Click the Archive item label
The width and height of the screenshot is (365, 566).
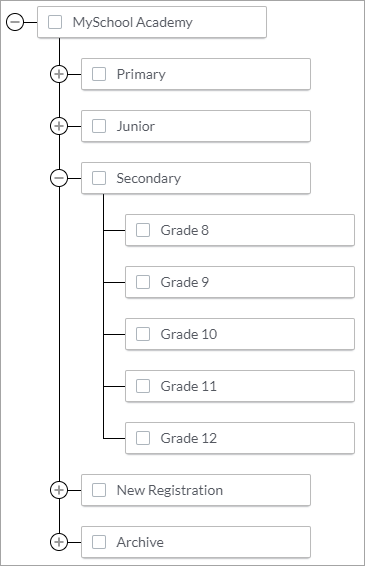(x=140, y=542)
